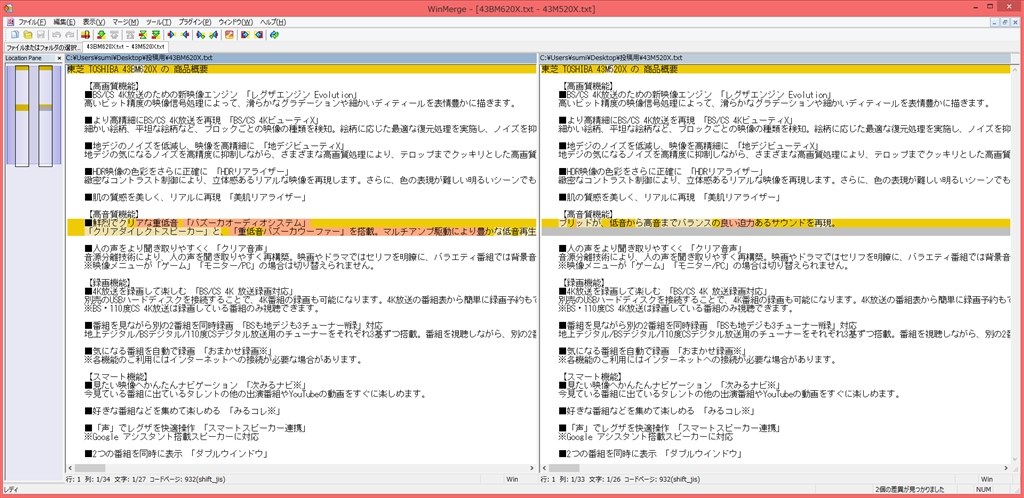Screen dimensions: 1024x498
Task: Click left bar in Location Pane
Action: 22,115
